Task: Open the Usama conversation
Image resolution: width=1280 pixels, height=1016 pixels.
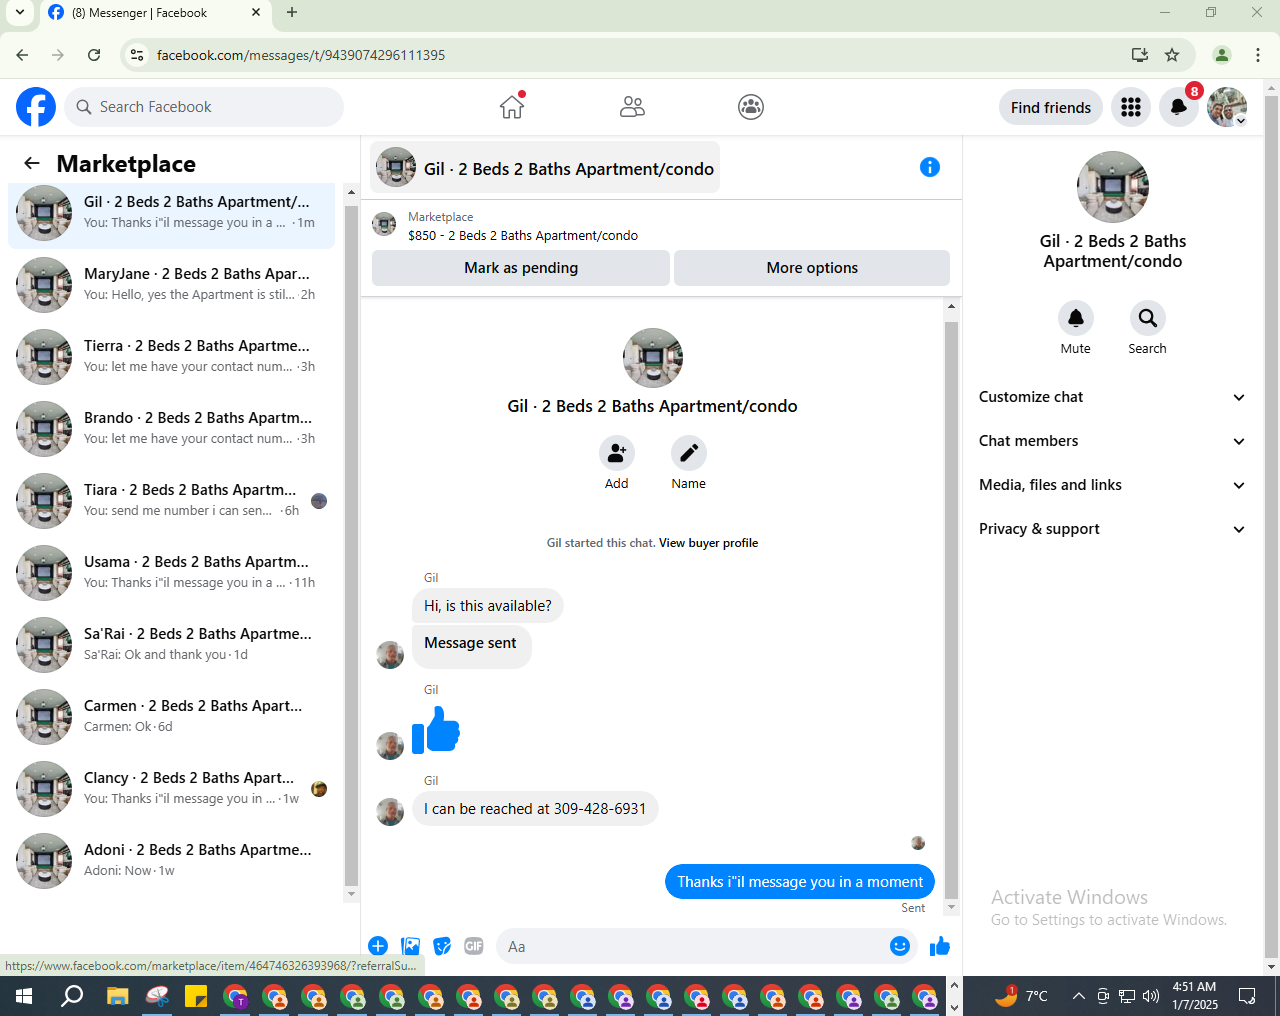Action: (172, 573)
